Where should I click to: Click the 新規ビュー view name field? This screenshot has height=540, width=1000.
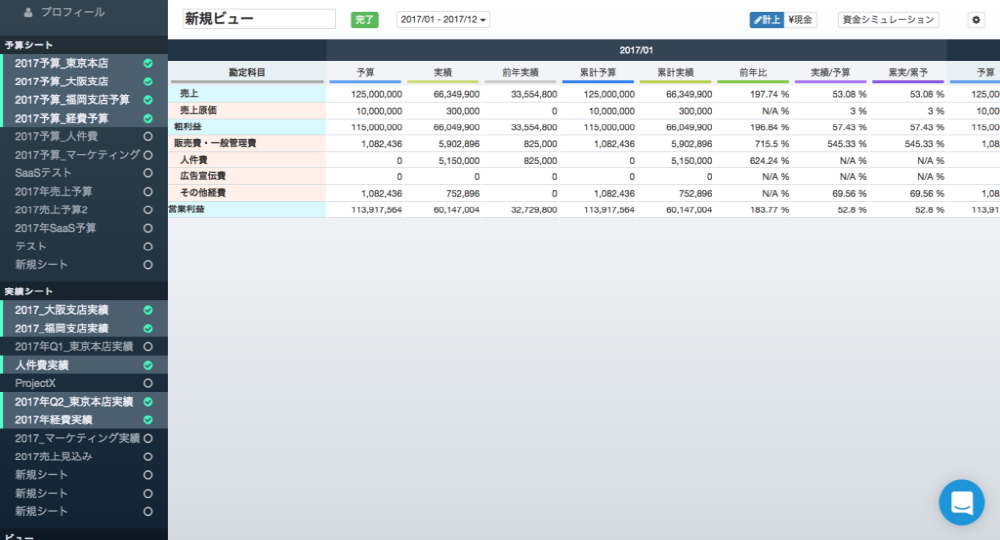coord(259,19)
